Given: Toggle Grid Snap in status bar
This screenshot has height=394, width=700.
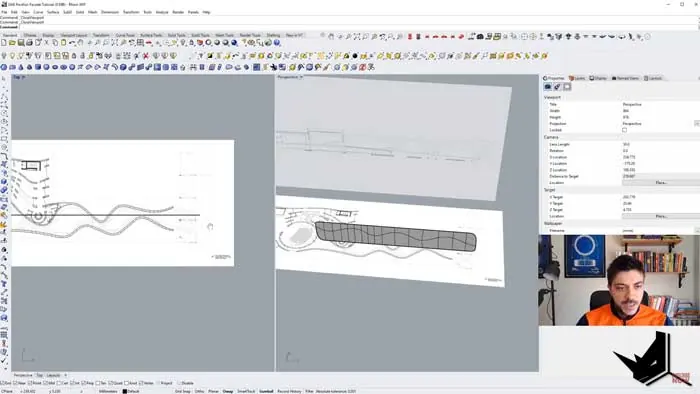Looking at the screenshot, I should tap(183, 391).
